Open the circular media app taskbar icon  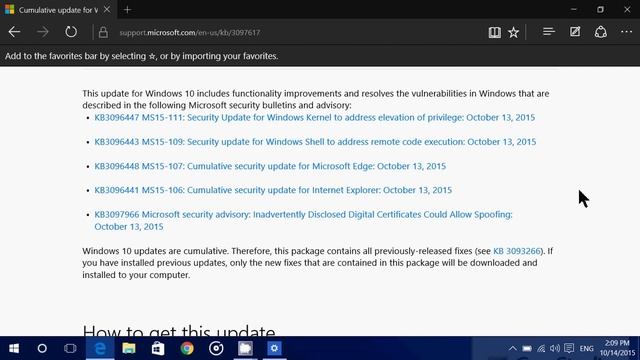[216, 348]
